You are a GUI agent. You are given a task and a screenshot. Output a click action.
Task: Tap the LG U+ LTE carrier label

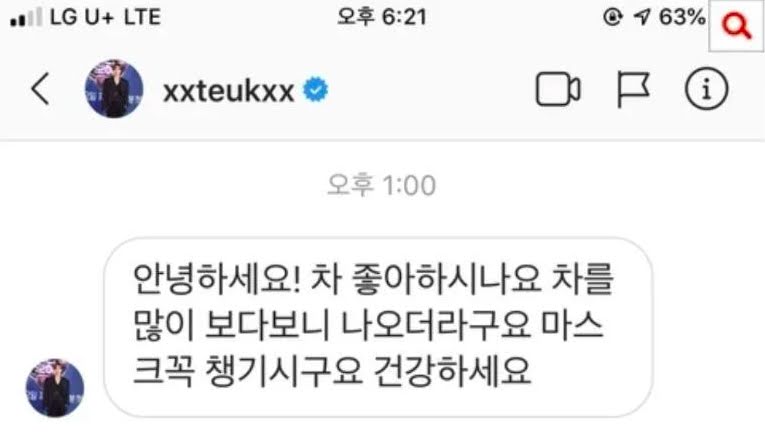coord(105,18)
